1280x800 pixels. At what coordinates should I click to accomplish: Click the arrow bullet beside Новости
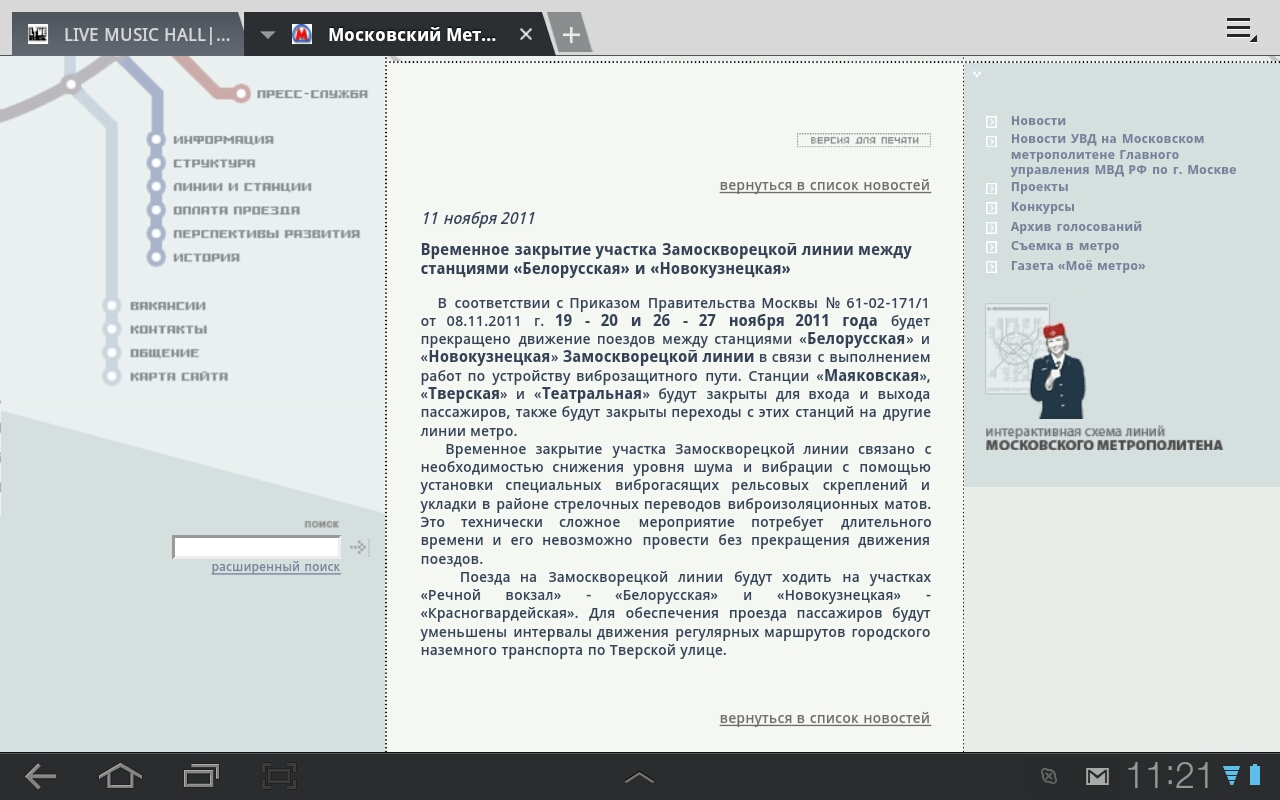point(991,122)
